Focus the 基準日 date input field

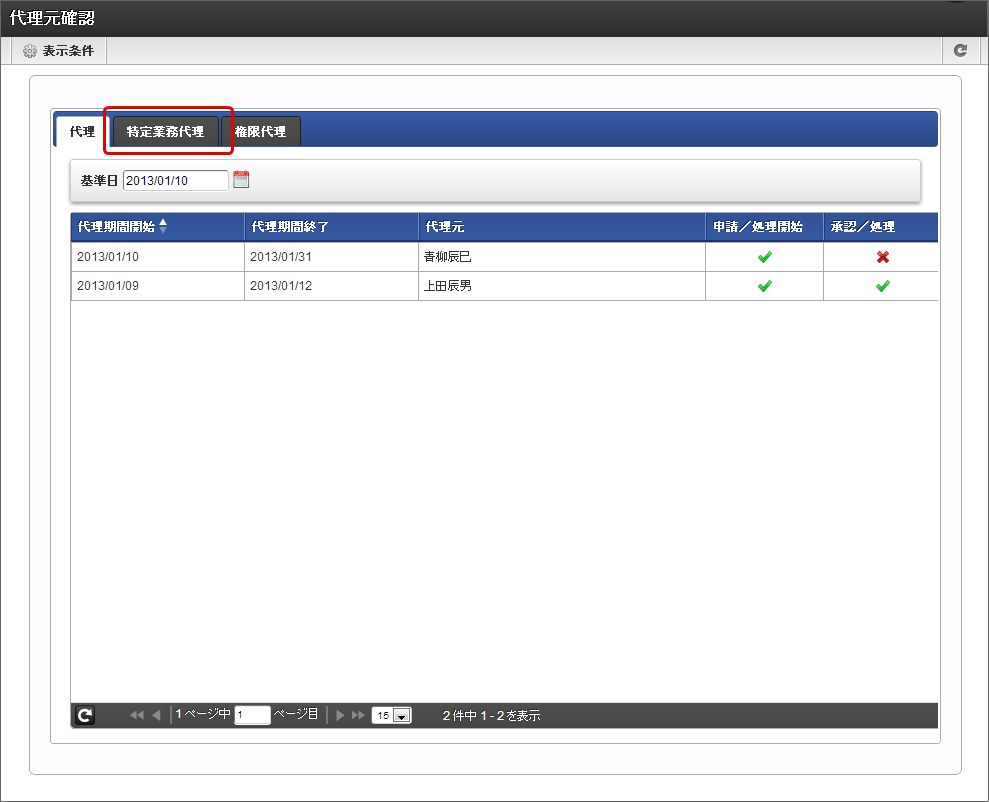point(175,180)
